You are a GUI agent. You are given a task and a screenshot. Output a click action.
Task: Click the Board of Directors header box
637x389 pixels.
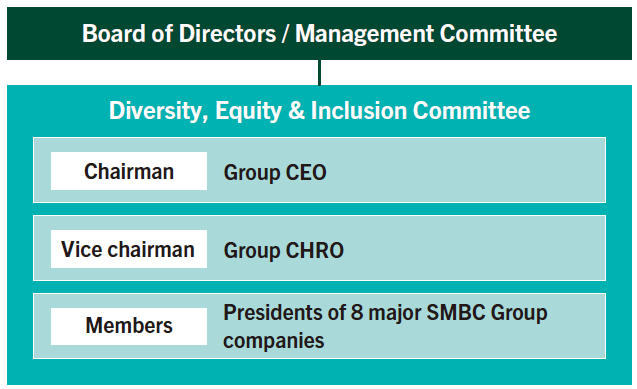coord(319,33)
